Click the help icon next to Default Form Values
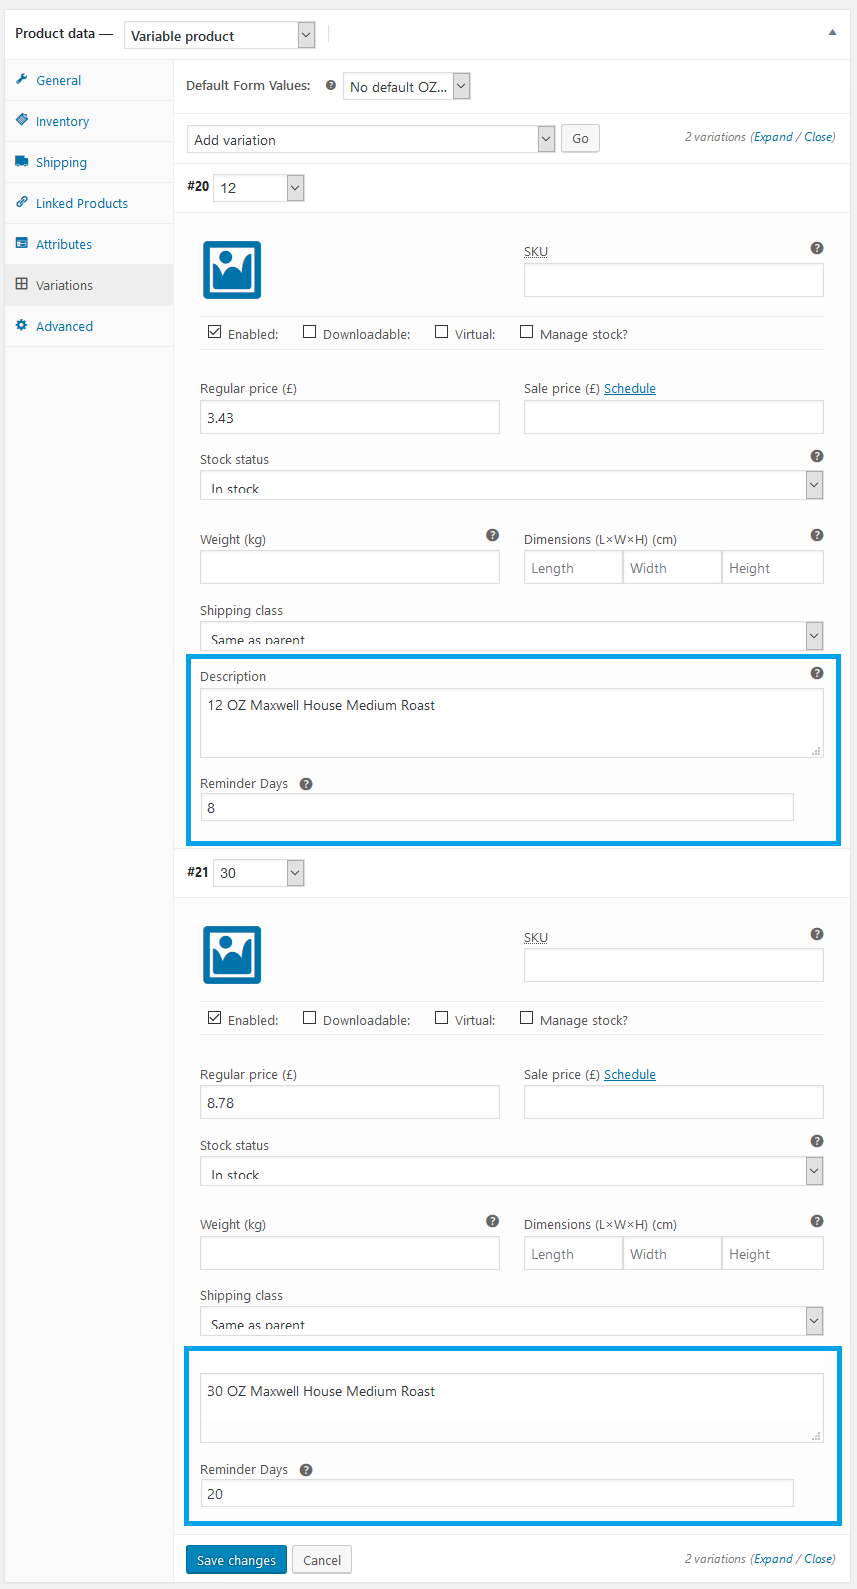This screenshot has width=857, height=1589. (331, 86)
